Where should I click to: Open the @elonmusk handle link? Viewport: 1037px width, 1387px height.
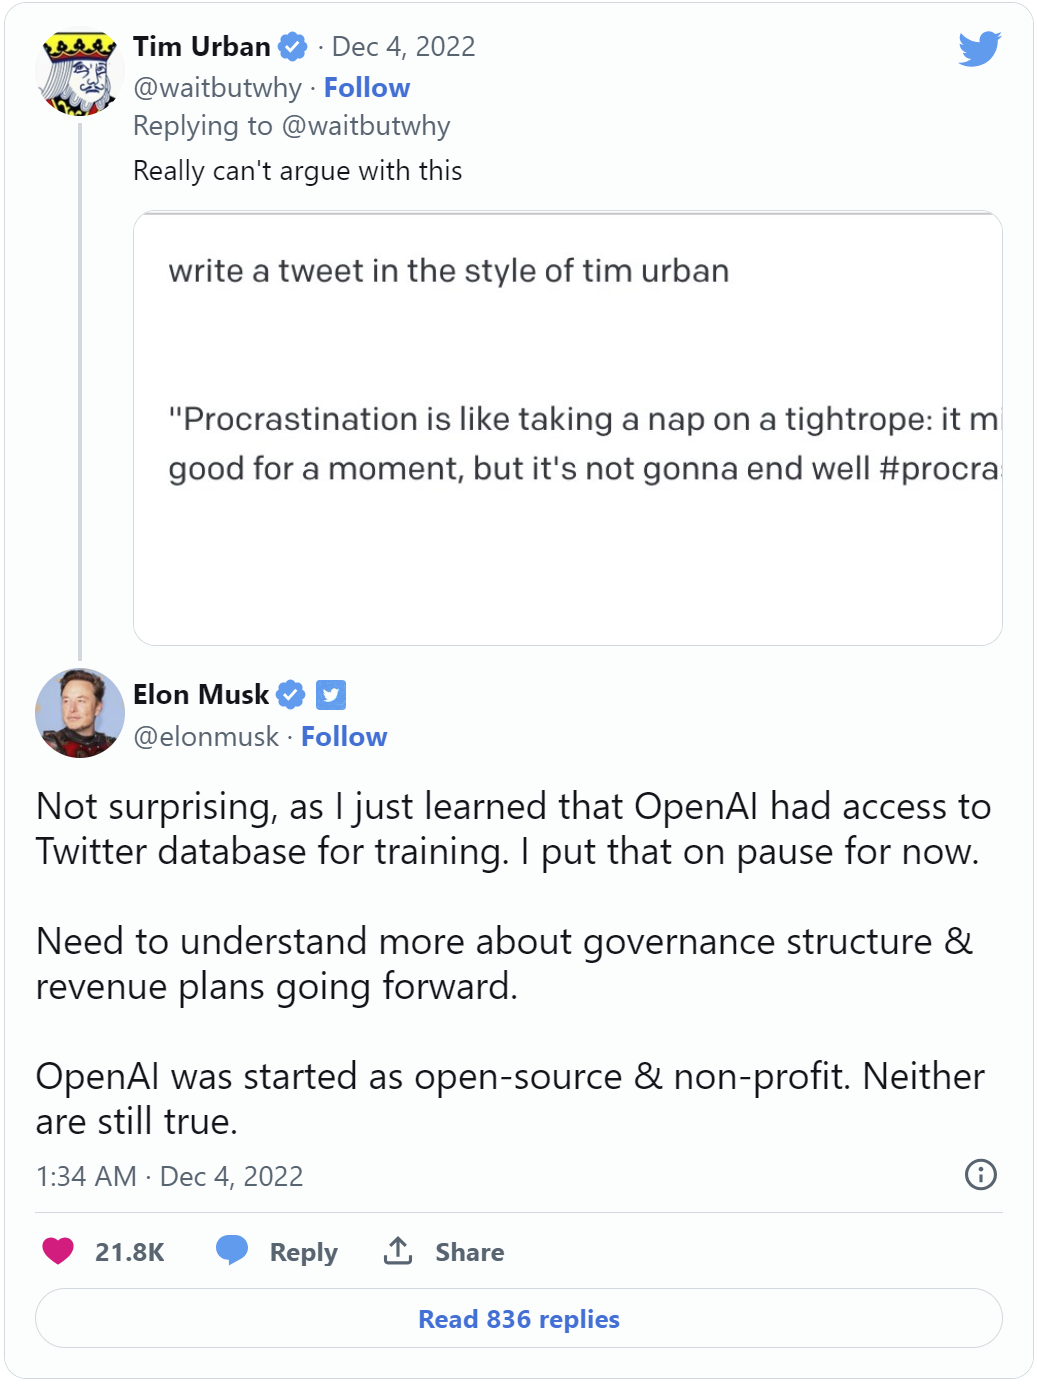(206, 737)
